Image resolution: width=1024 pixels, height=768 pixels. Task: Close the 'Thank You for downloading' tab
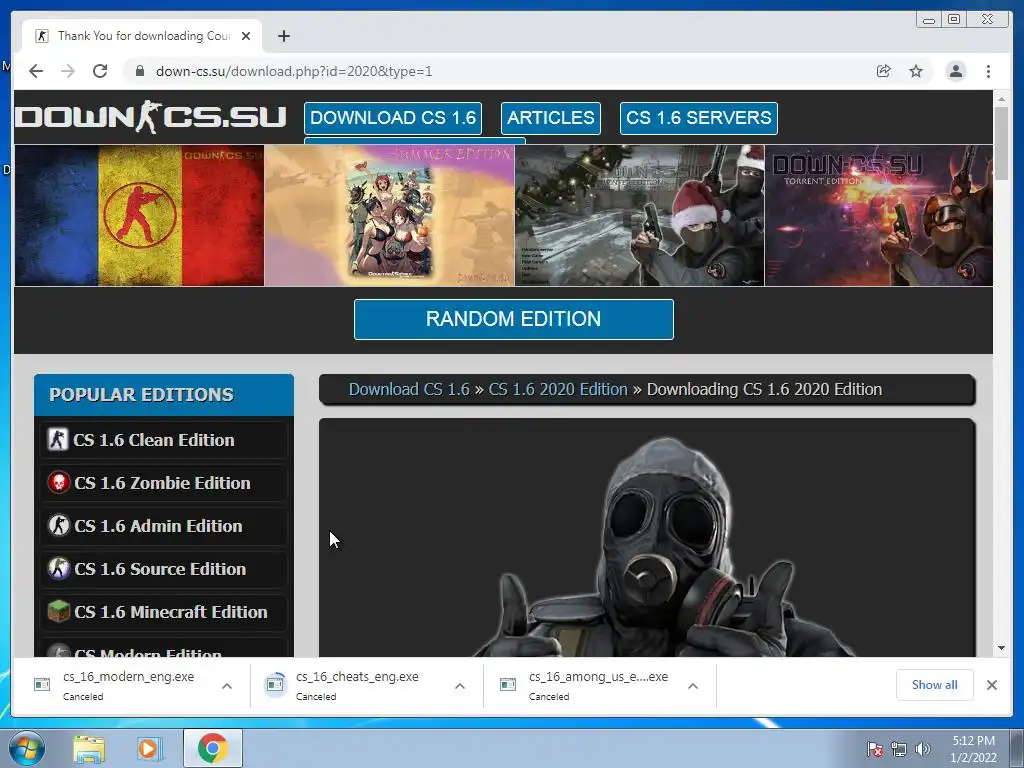(246, 36)
